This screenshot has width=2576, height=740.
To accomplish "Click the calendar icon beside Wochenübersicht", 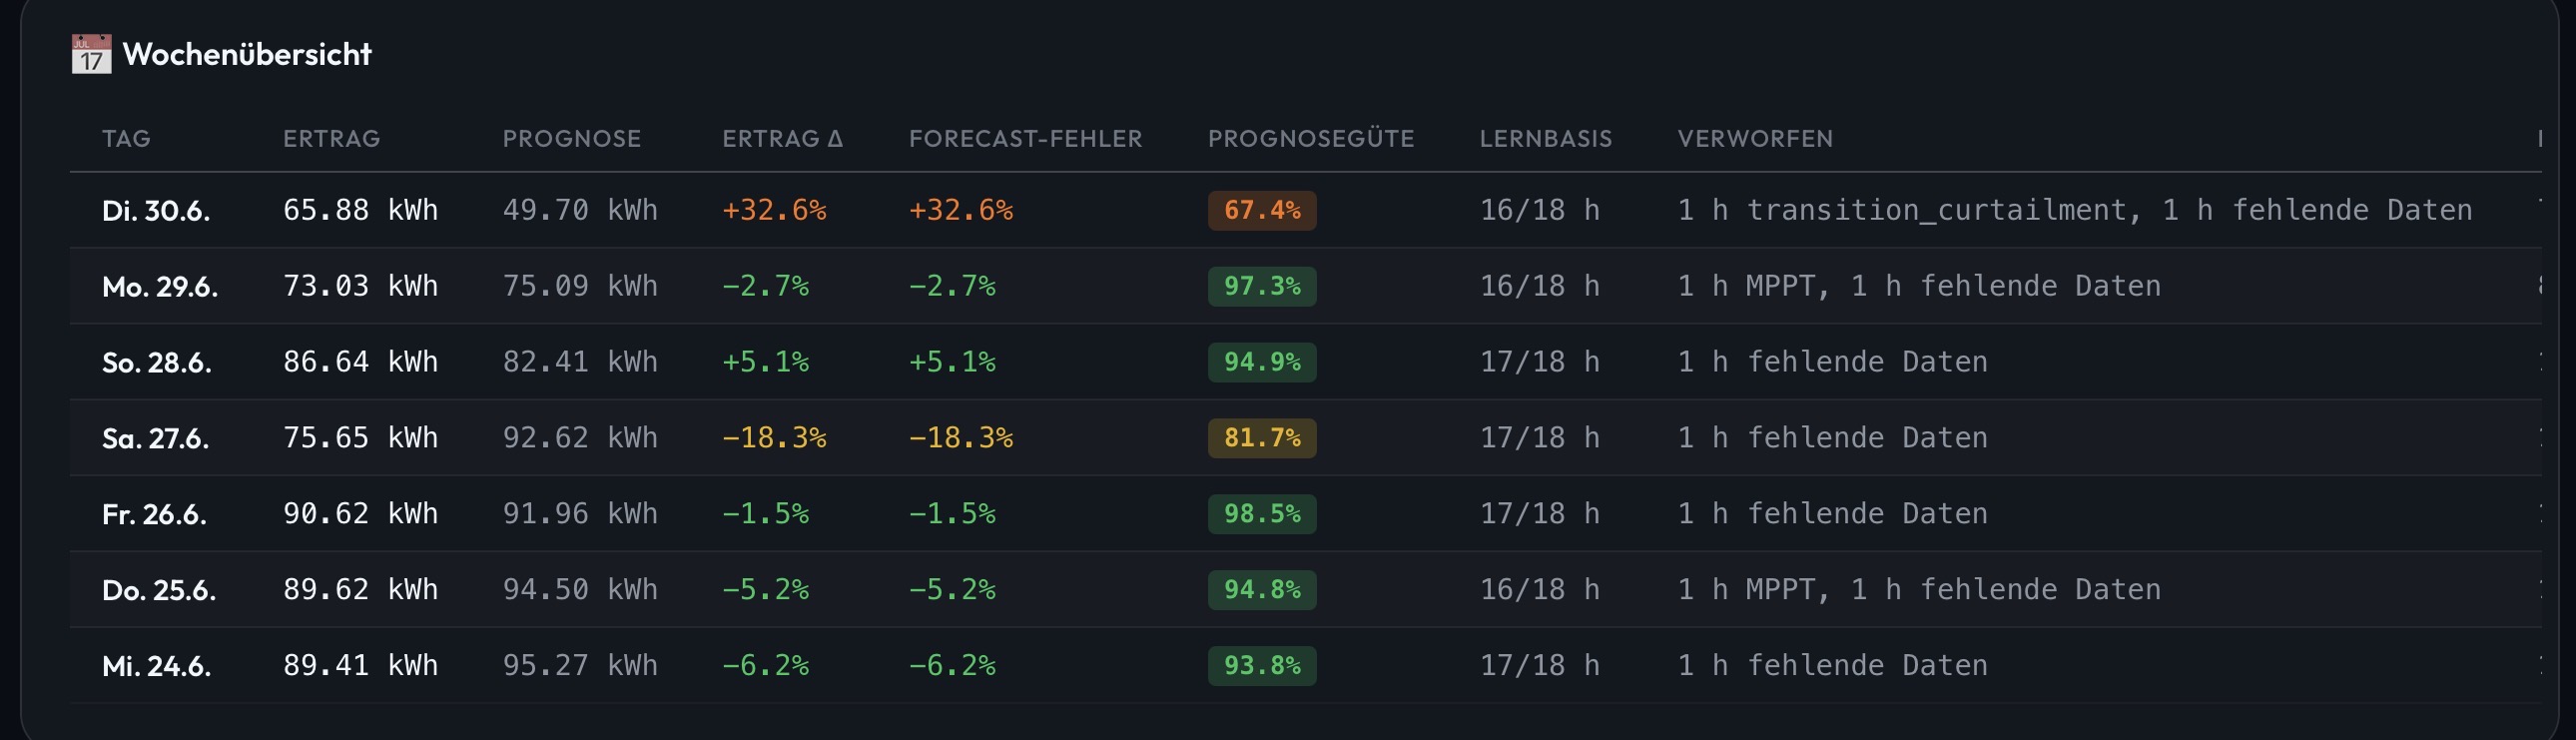I will click(x=91, y=54).
